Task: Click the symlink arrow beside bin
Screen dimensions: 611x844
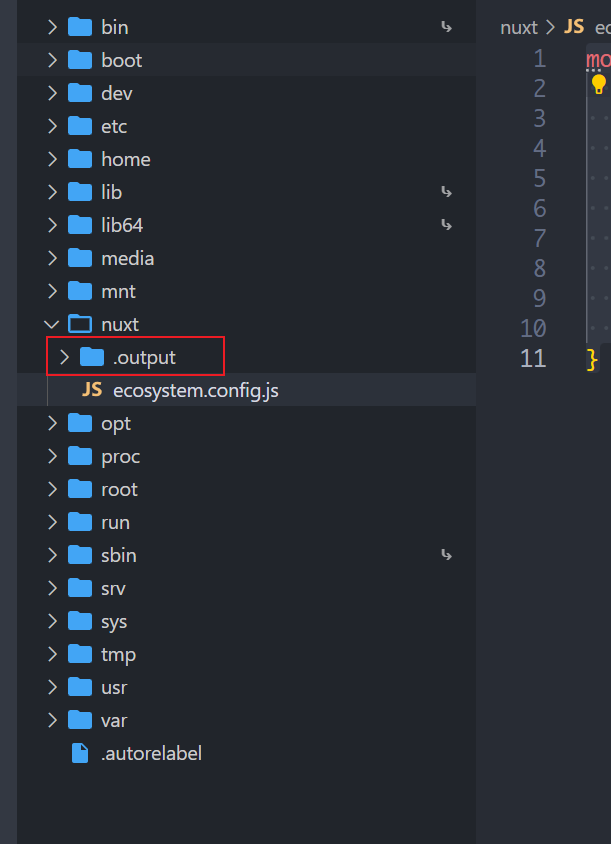Action: click(446, 27)
